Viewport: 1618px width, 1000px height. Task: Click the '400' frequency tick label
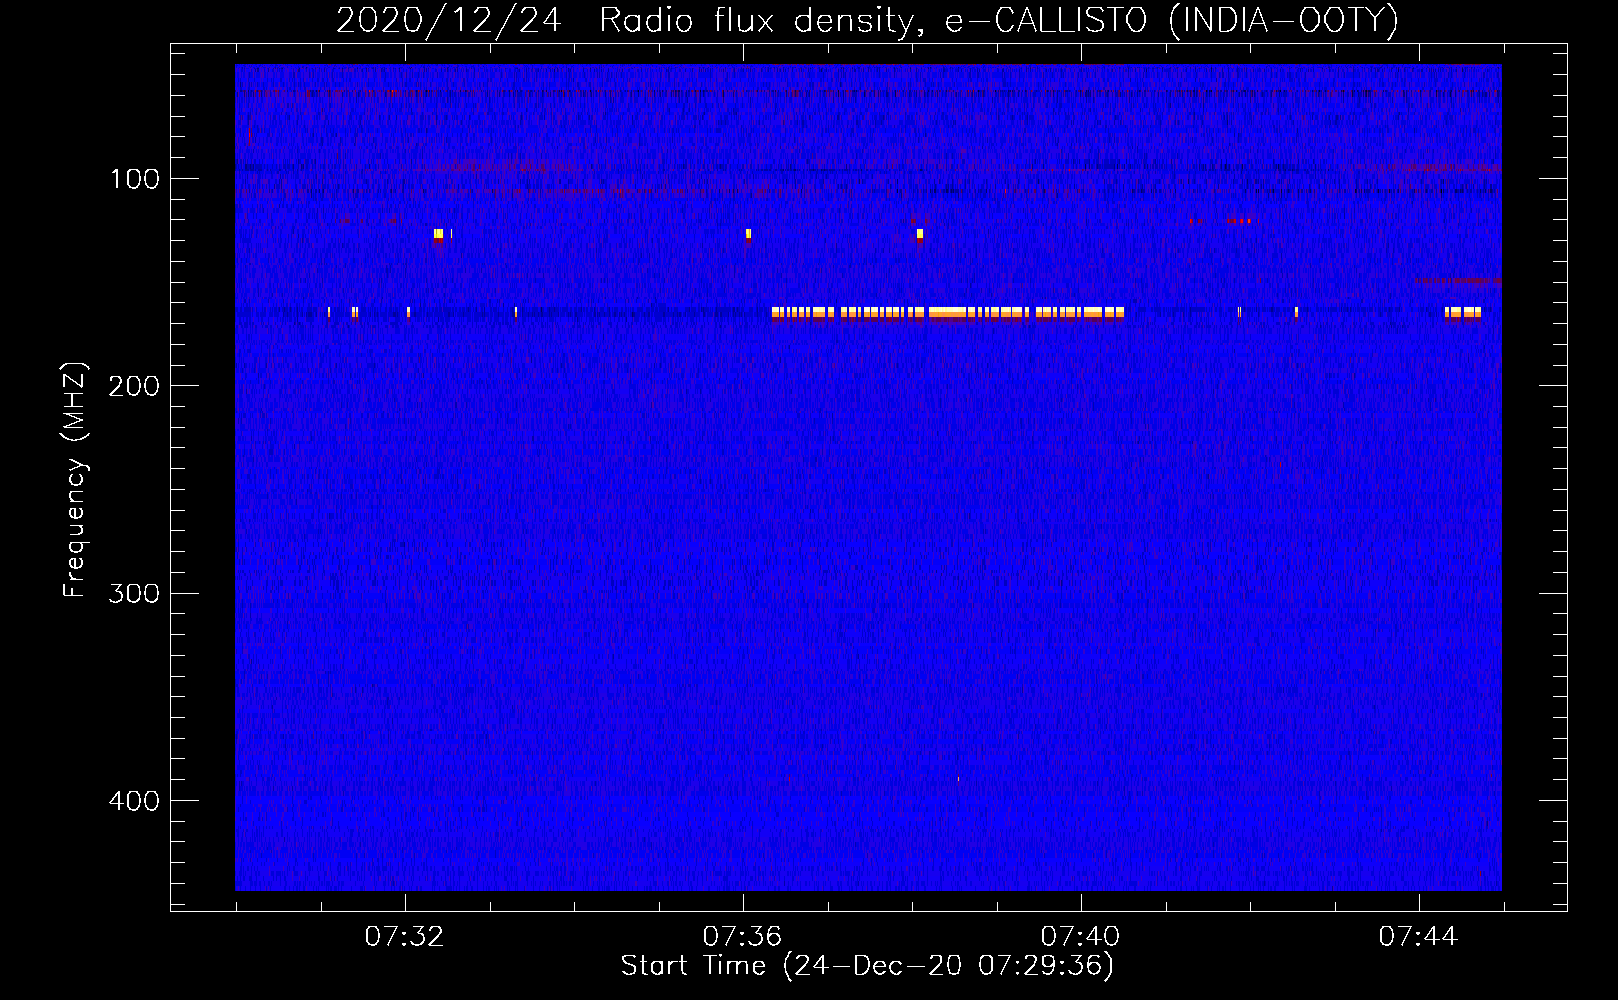(134, 801)
